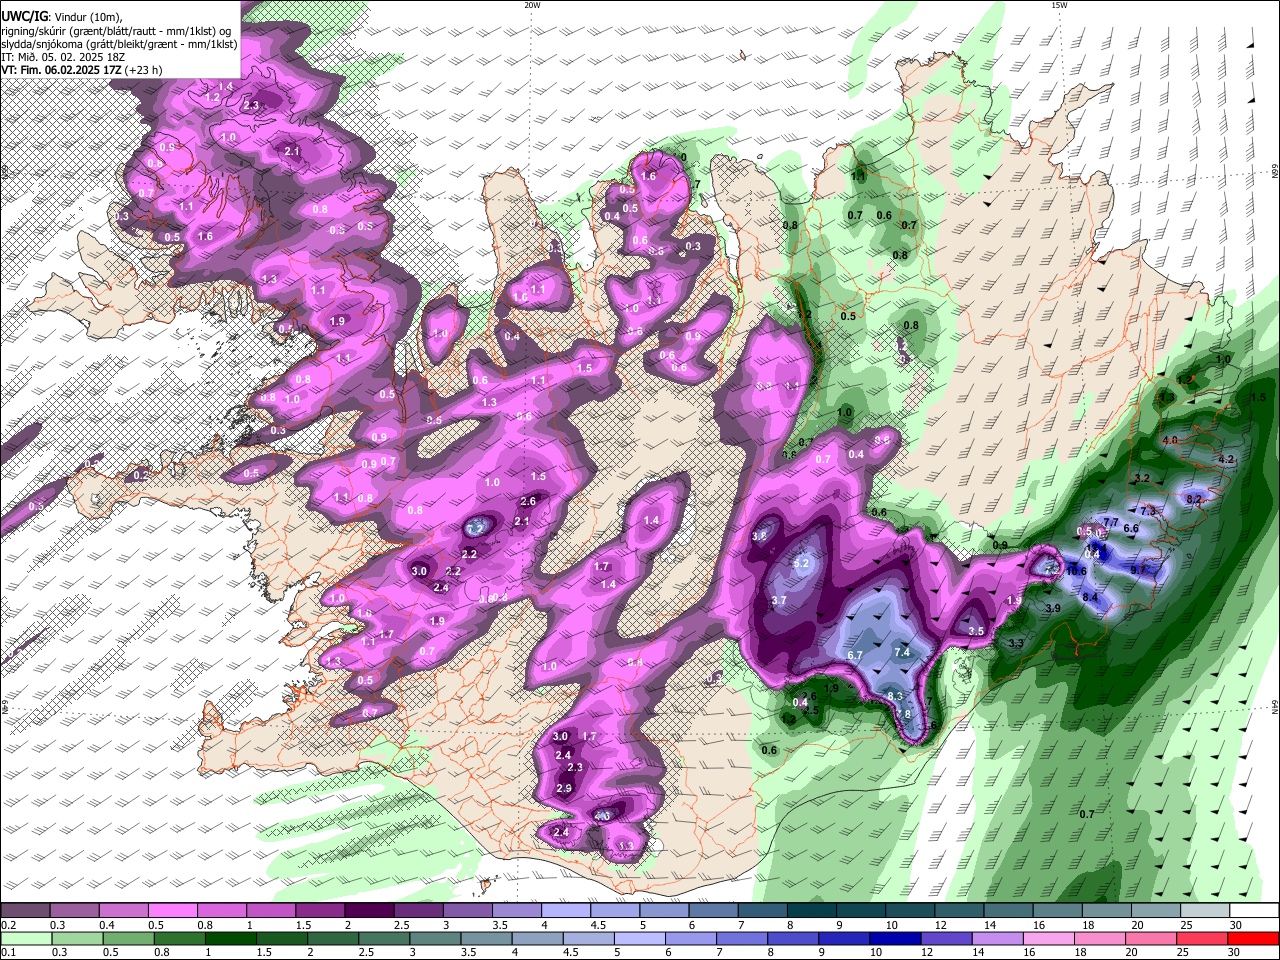Click the 3.9 precipitation value on the map
The height and width of the screenshot is (960, 1280).
pyautogui.click(x=1053, y=608)
